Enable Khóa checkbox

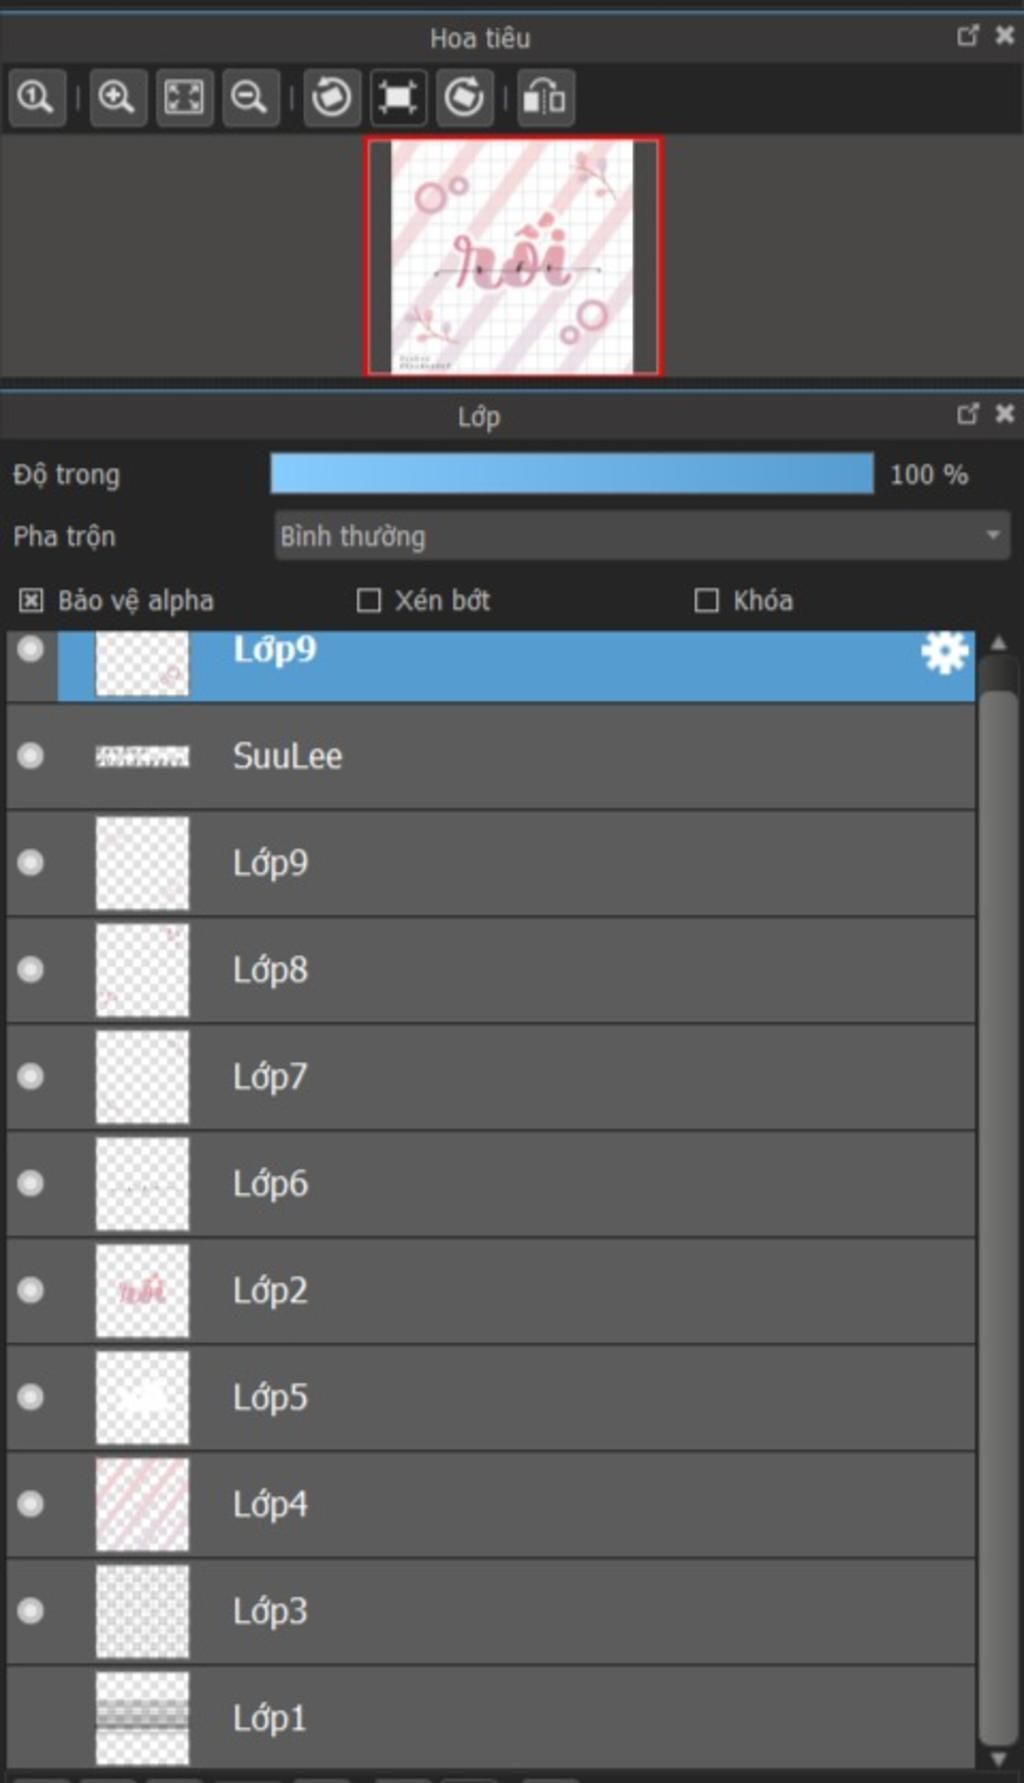(x=706, y=600)
